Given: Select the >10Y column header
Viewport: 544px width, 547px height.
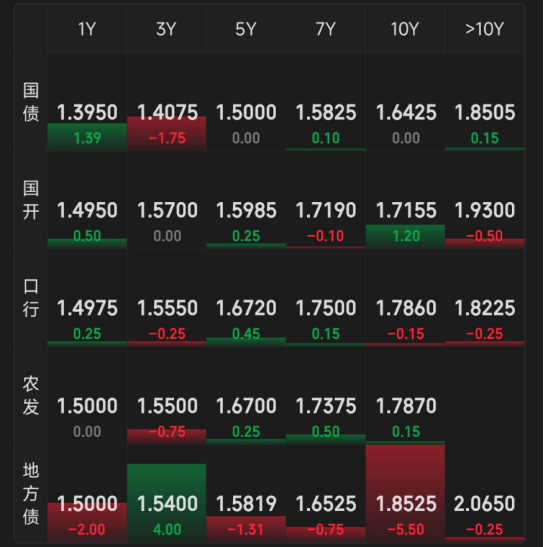Looking at the screenshot, I should (x=485, y=29).
